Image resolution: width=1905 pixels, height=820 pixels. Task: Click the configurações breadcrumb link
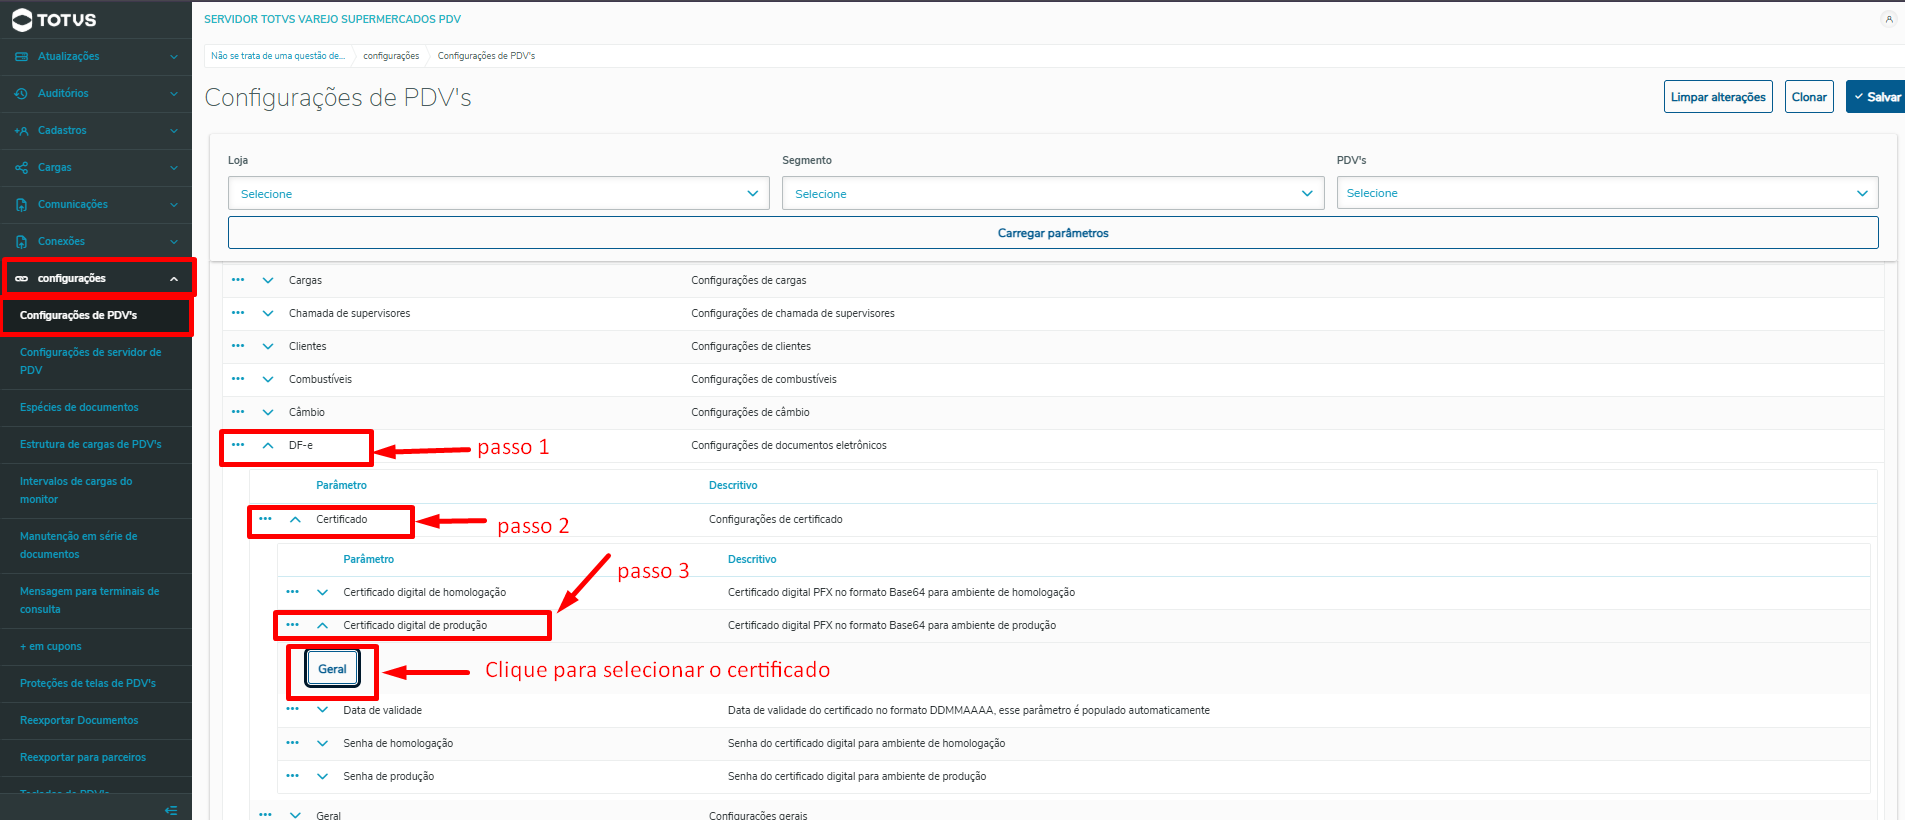point(391,56)
